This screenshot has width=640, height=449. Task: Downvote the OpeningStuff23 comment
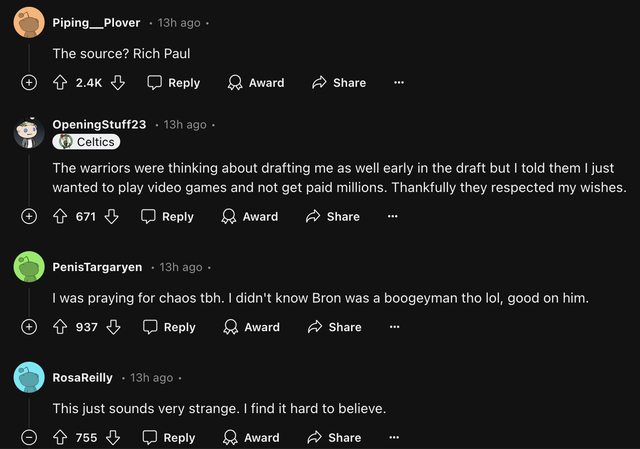click(x=111, y=216)
